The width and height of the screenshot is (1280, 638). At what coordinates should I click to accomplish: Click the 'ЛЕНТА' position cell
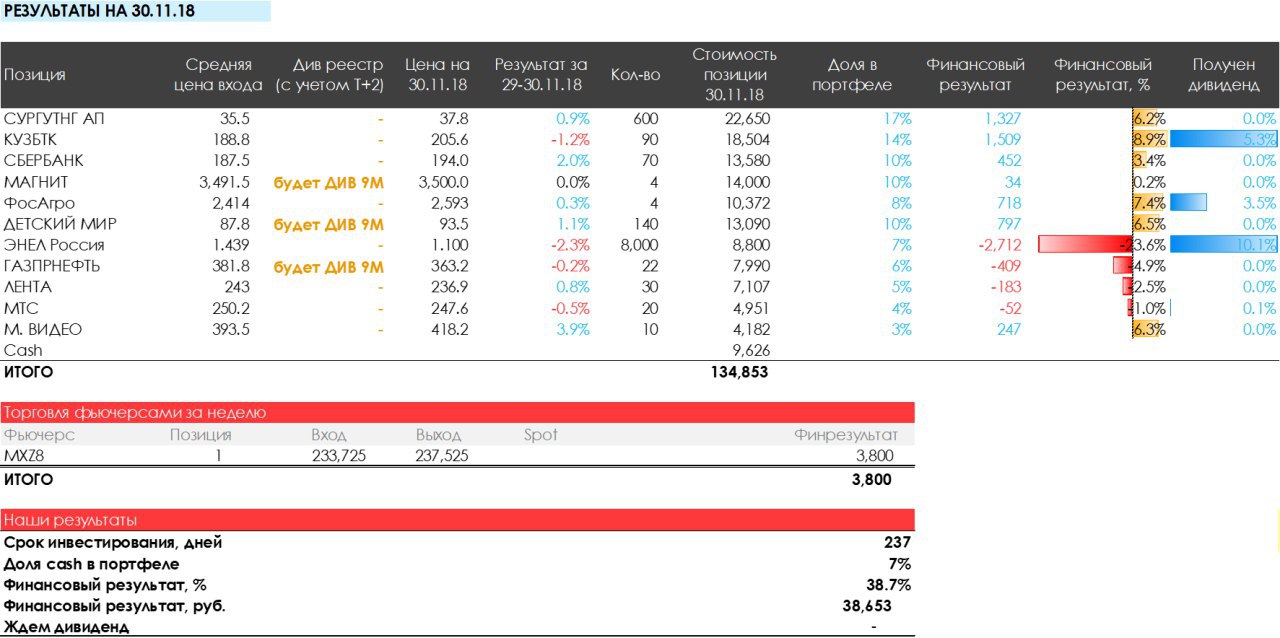pos(28,287)
